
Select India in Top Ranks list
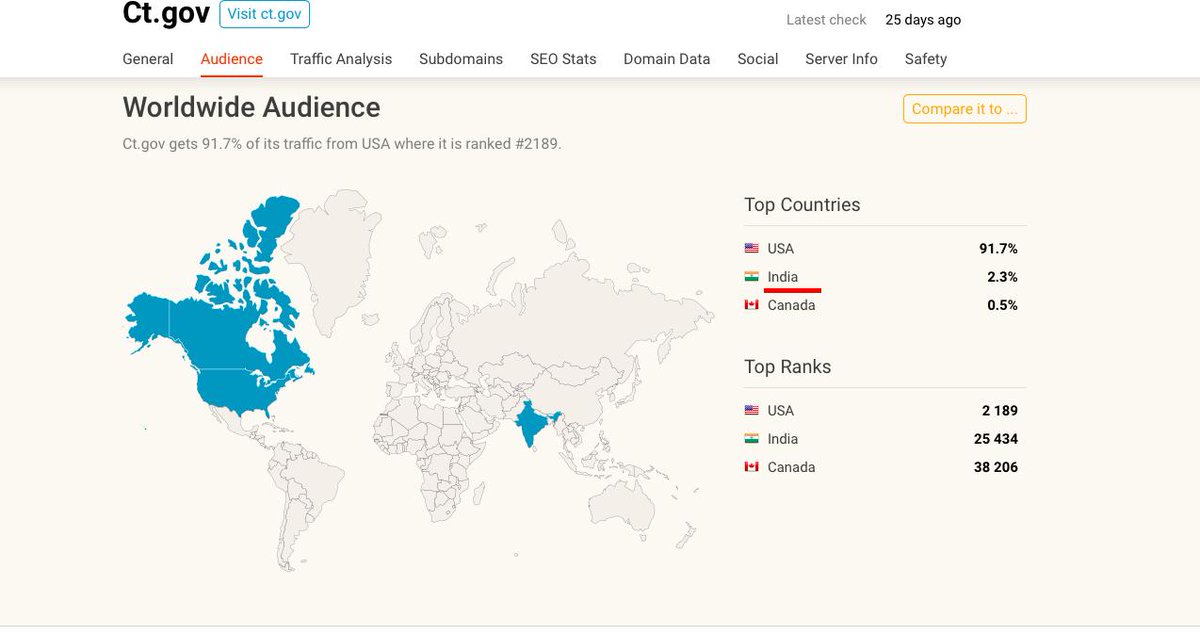[783, 439]
